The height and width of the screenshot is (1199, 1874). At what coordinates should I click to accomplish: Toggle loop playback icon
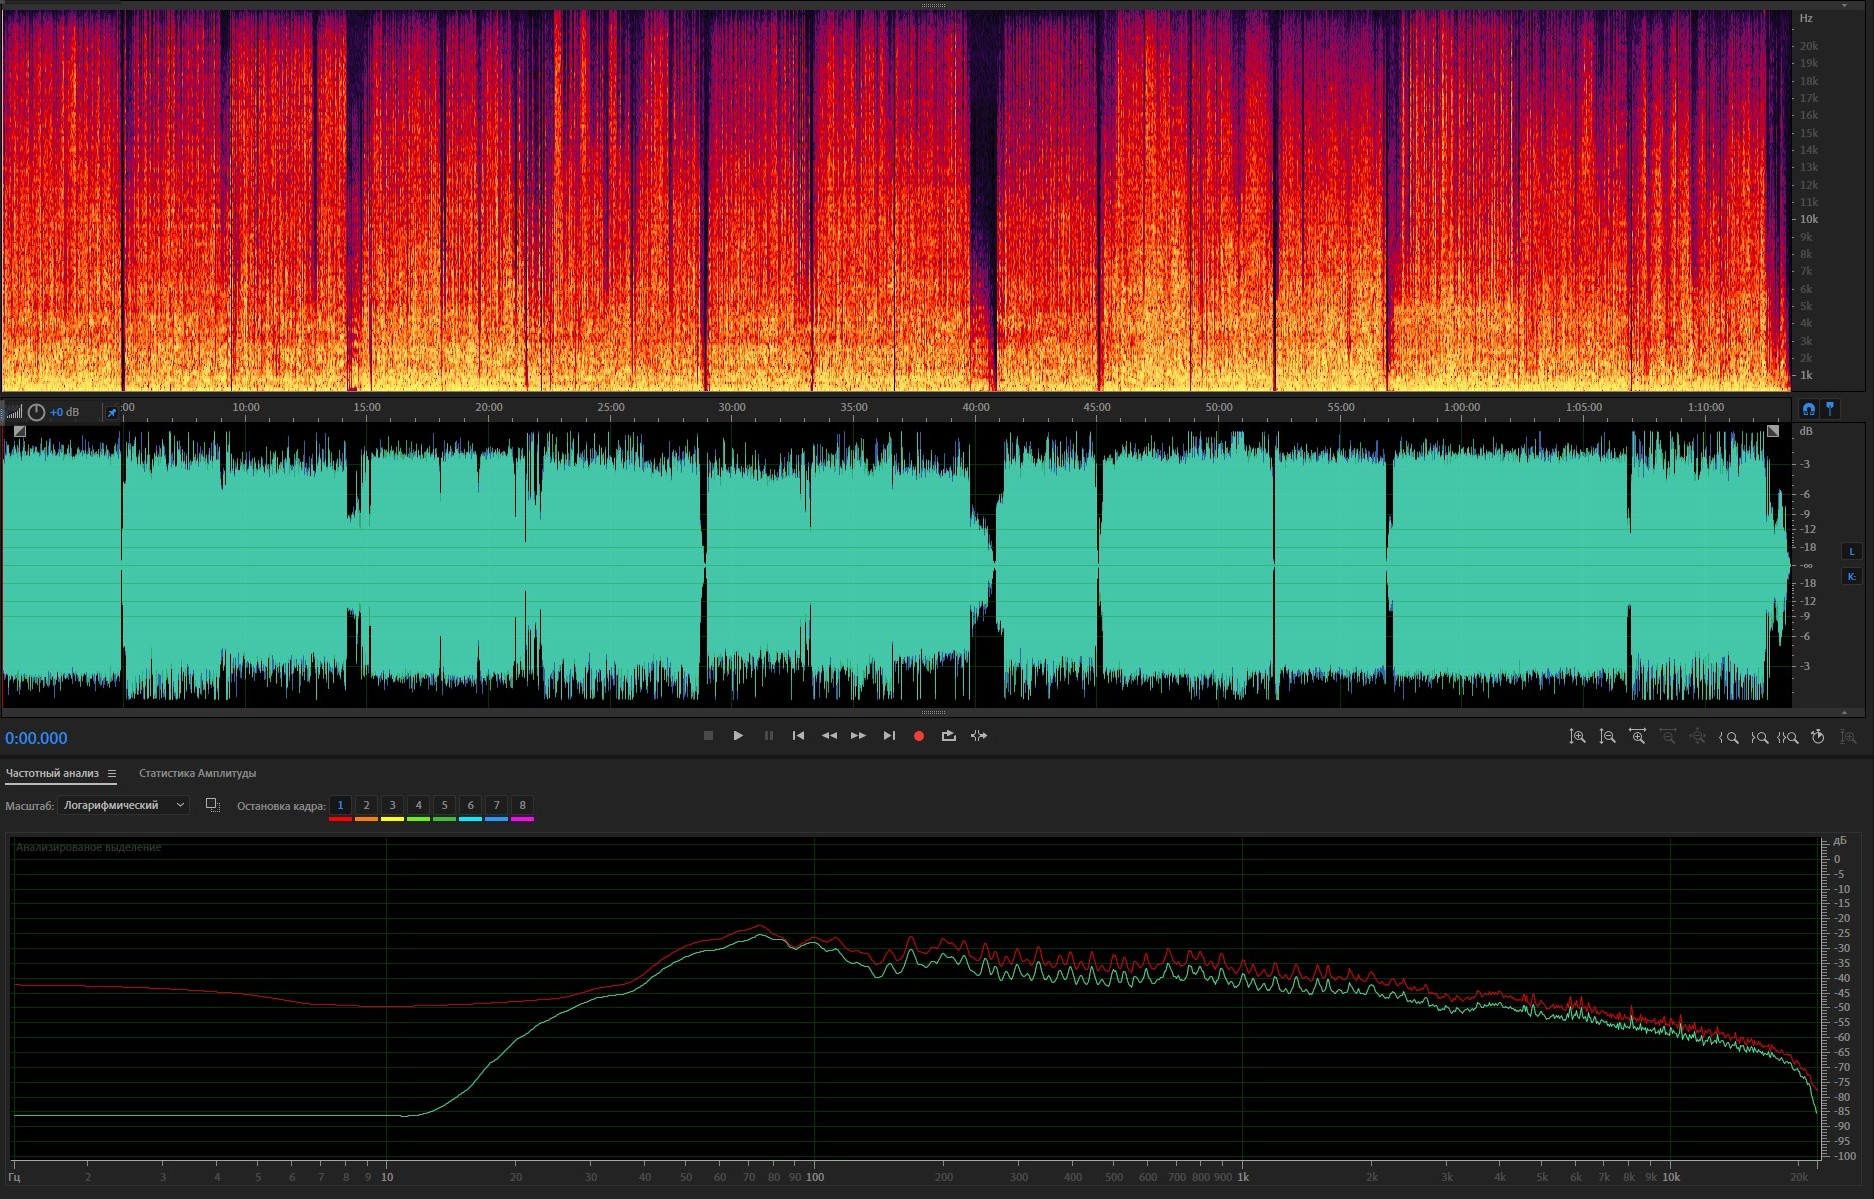pyautogui.click(x=948, y=736)
